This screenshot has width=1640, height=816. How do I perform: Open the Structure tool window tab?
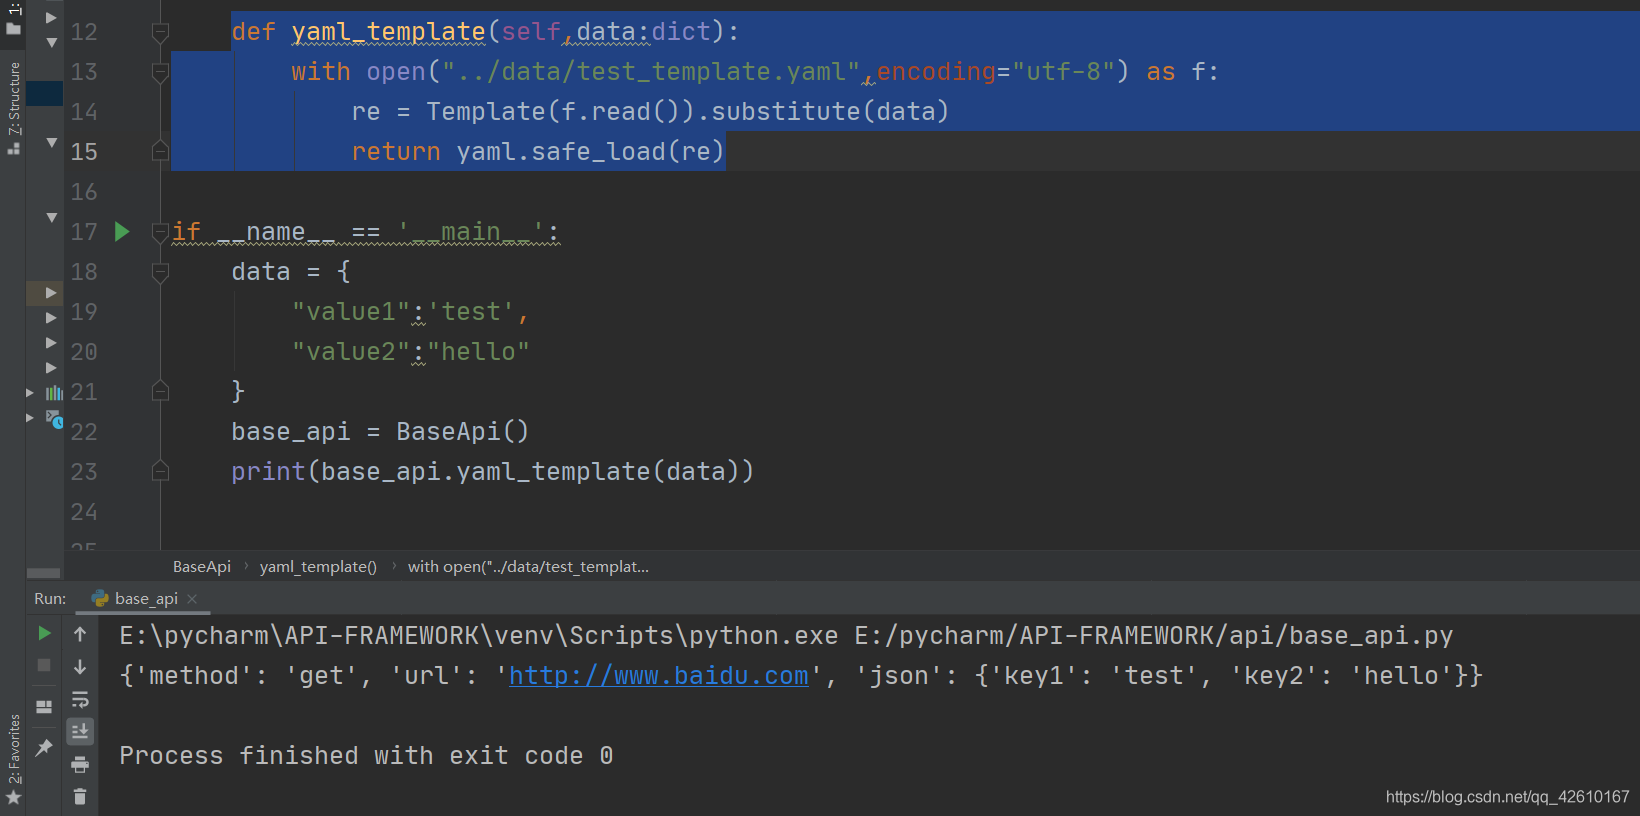[x=14, y=98]
